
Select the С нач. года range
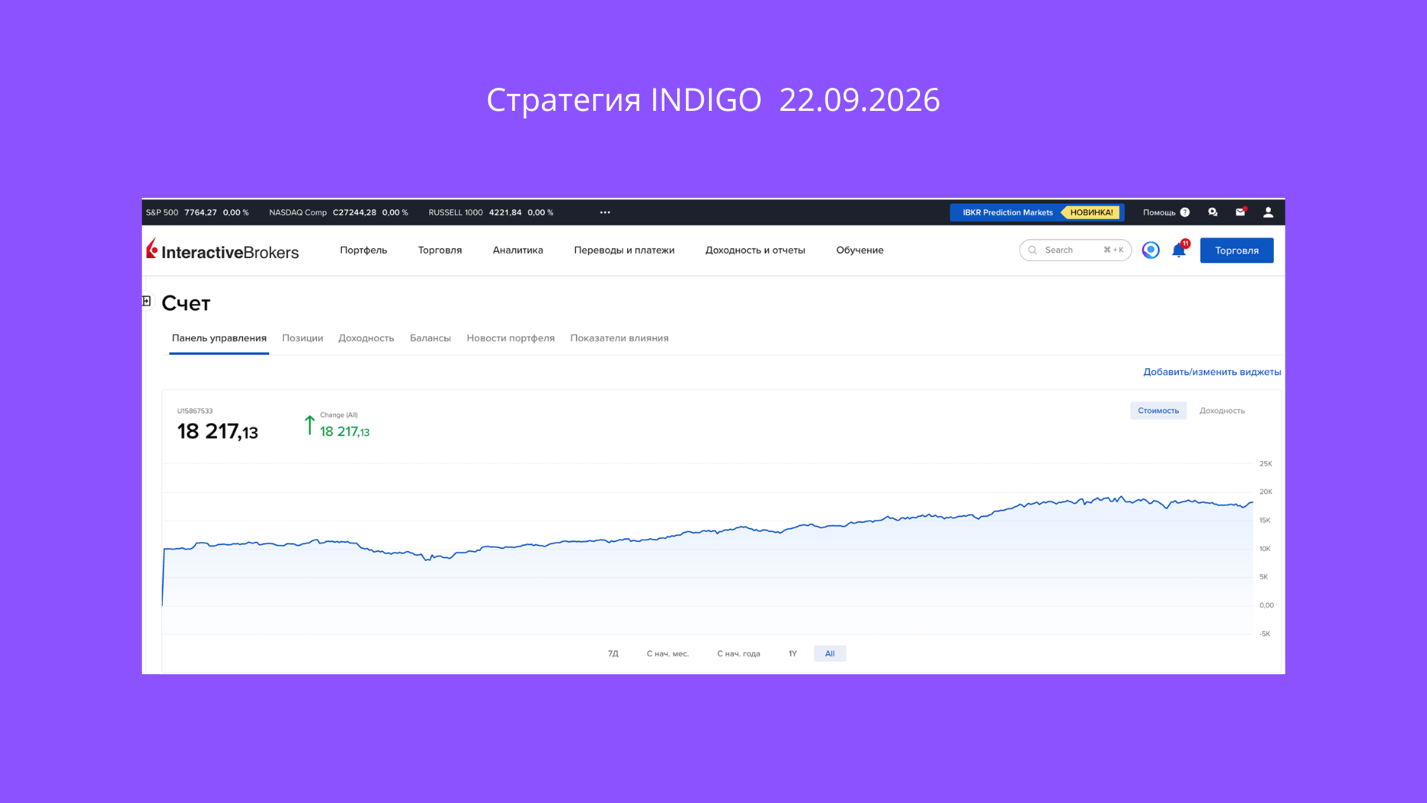(x=739, y=654)
